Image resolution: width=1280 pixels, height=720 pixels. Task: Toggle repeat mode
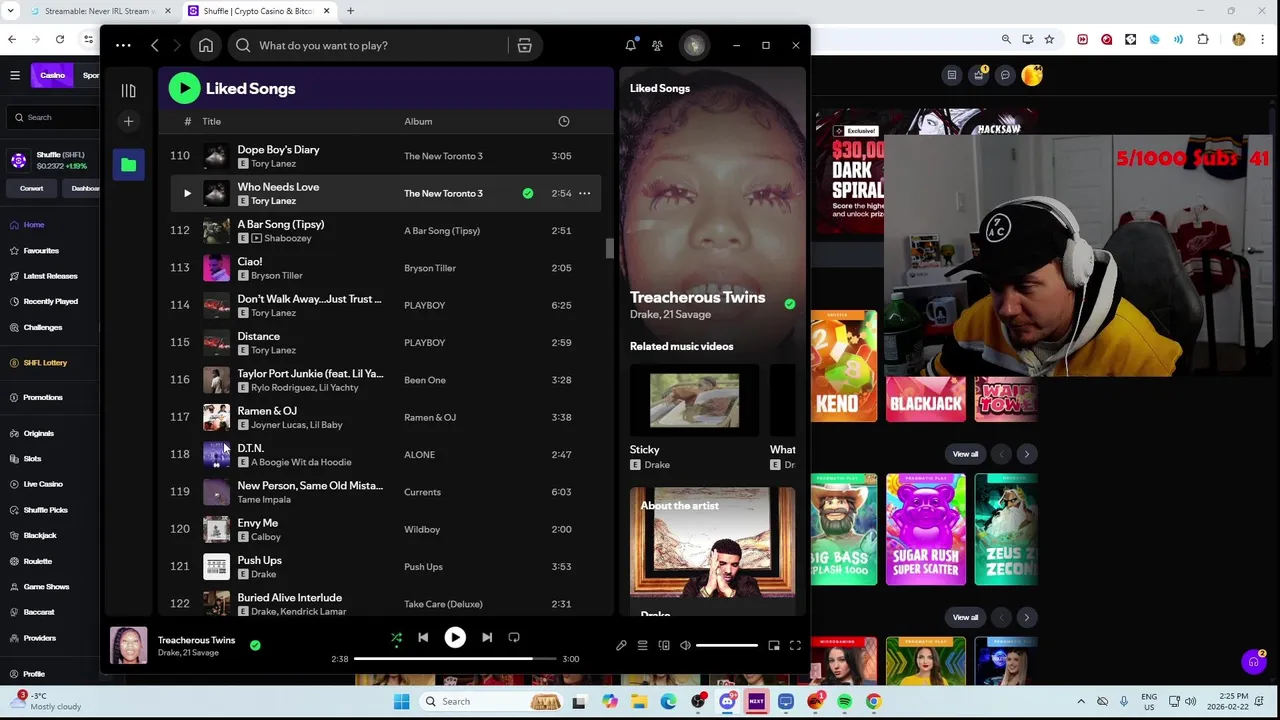coord(514,637)
